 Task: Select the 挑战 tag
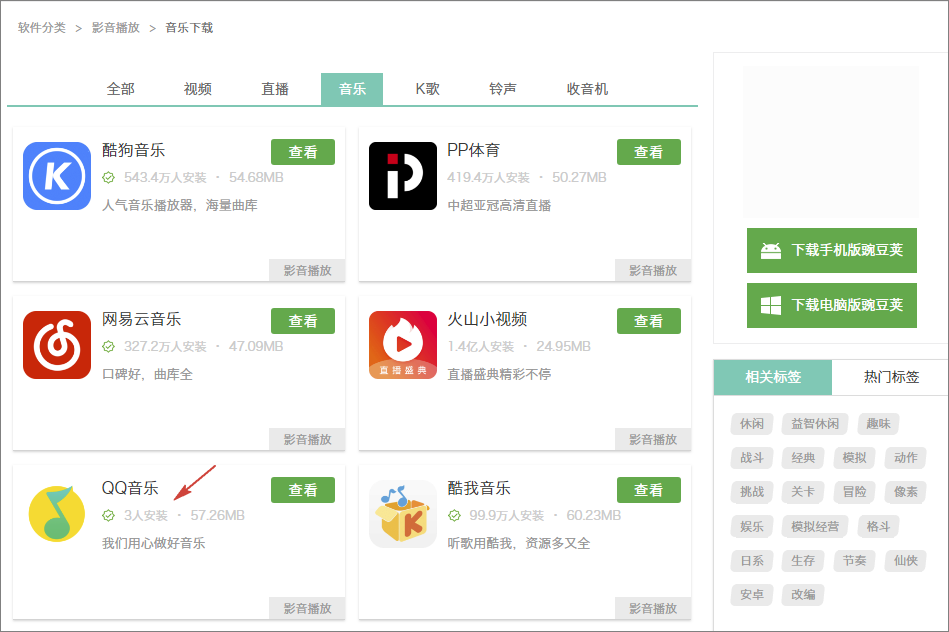pyautogui.click(x=752, y=492)
